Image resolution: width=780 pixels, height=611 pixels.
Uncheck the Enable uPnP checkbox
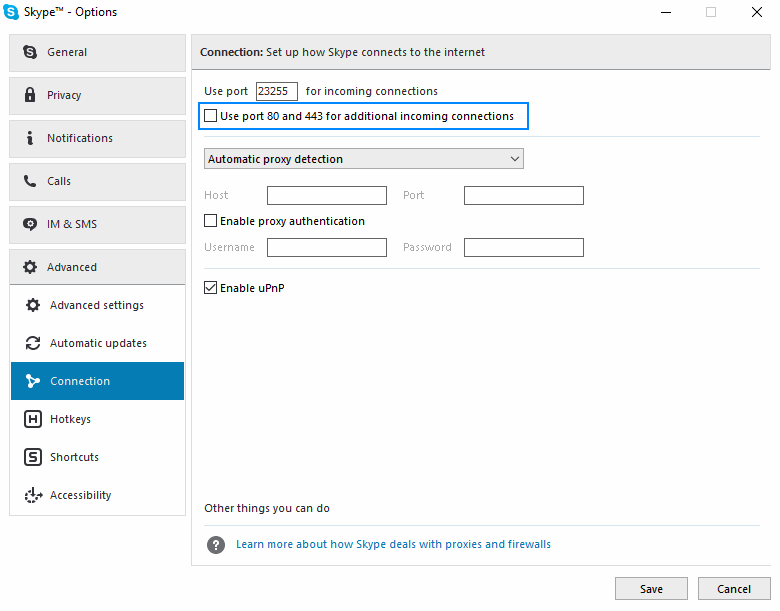(210, 288)
